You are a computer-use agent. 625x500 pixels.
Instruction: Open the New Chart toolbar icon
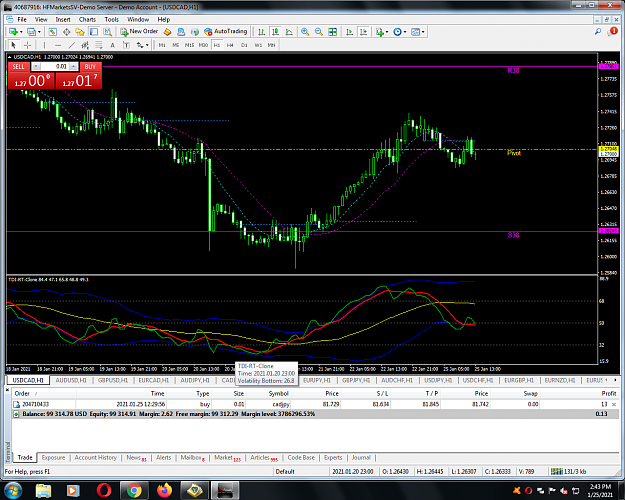point(14,31)
